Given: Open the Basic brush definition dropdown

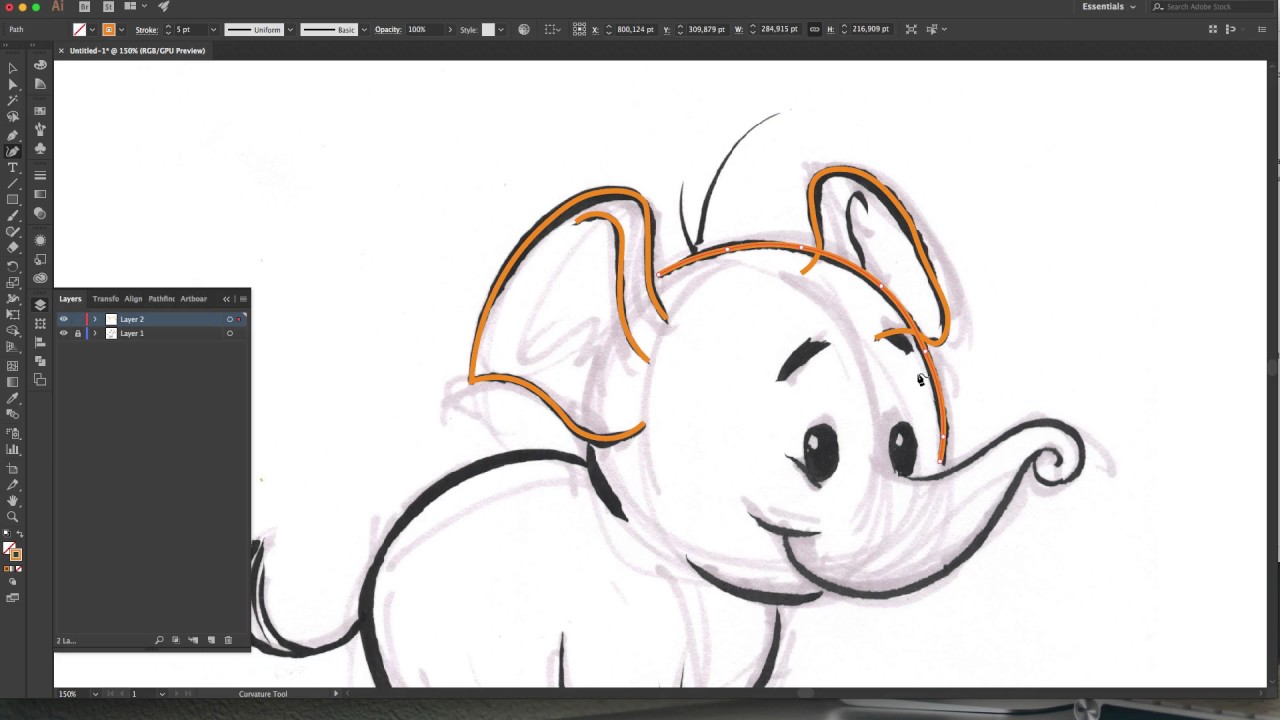Looking at the screenshot, I should pyautogui.click(x=363, y=29).
